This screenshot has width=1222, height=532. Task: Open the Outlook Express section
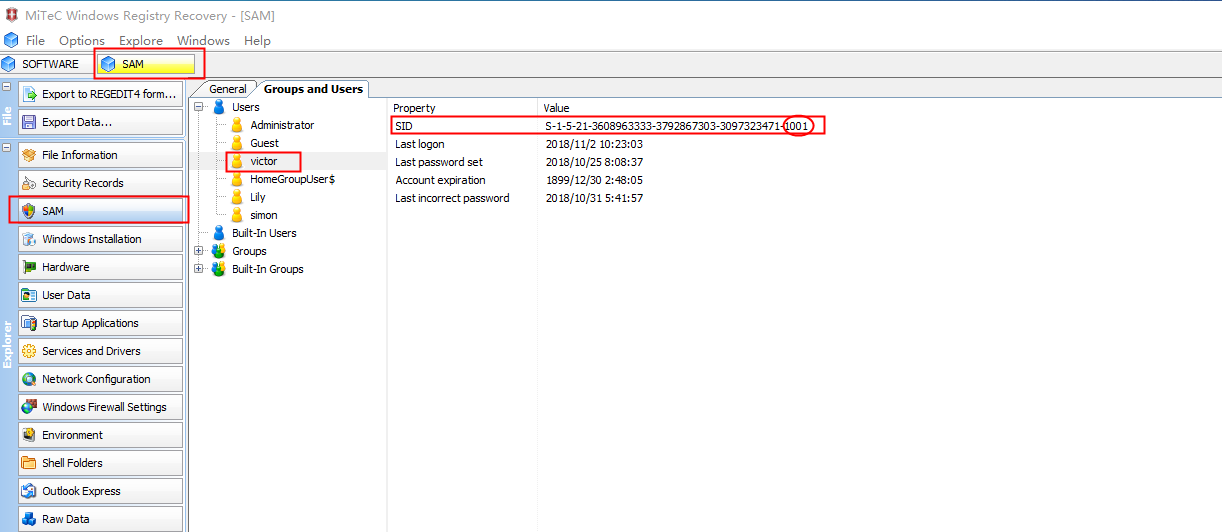pos(100,491)
